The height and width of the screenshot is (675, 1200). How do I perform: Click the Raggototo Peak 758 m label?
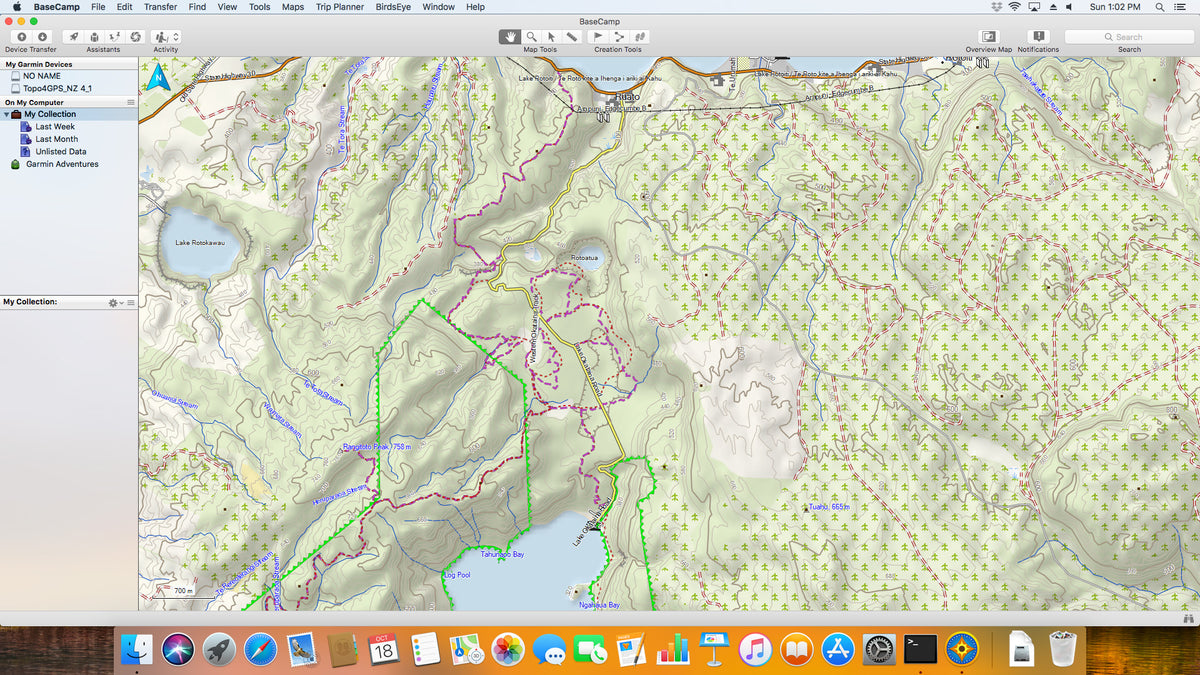378,446
